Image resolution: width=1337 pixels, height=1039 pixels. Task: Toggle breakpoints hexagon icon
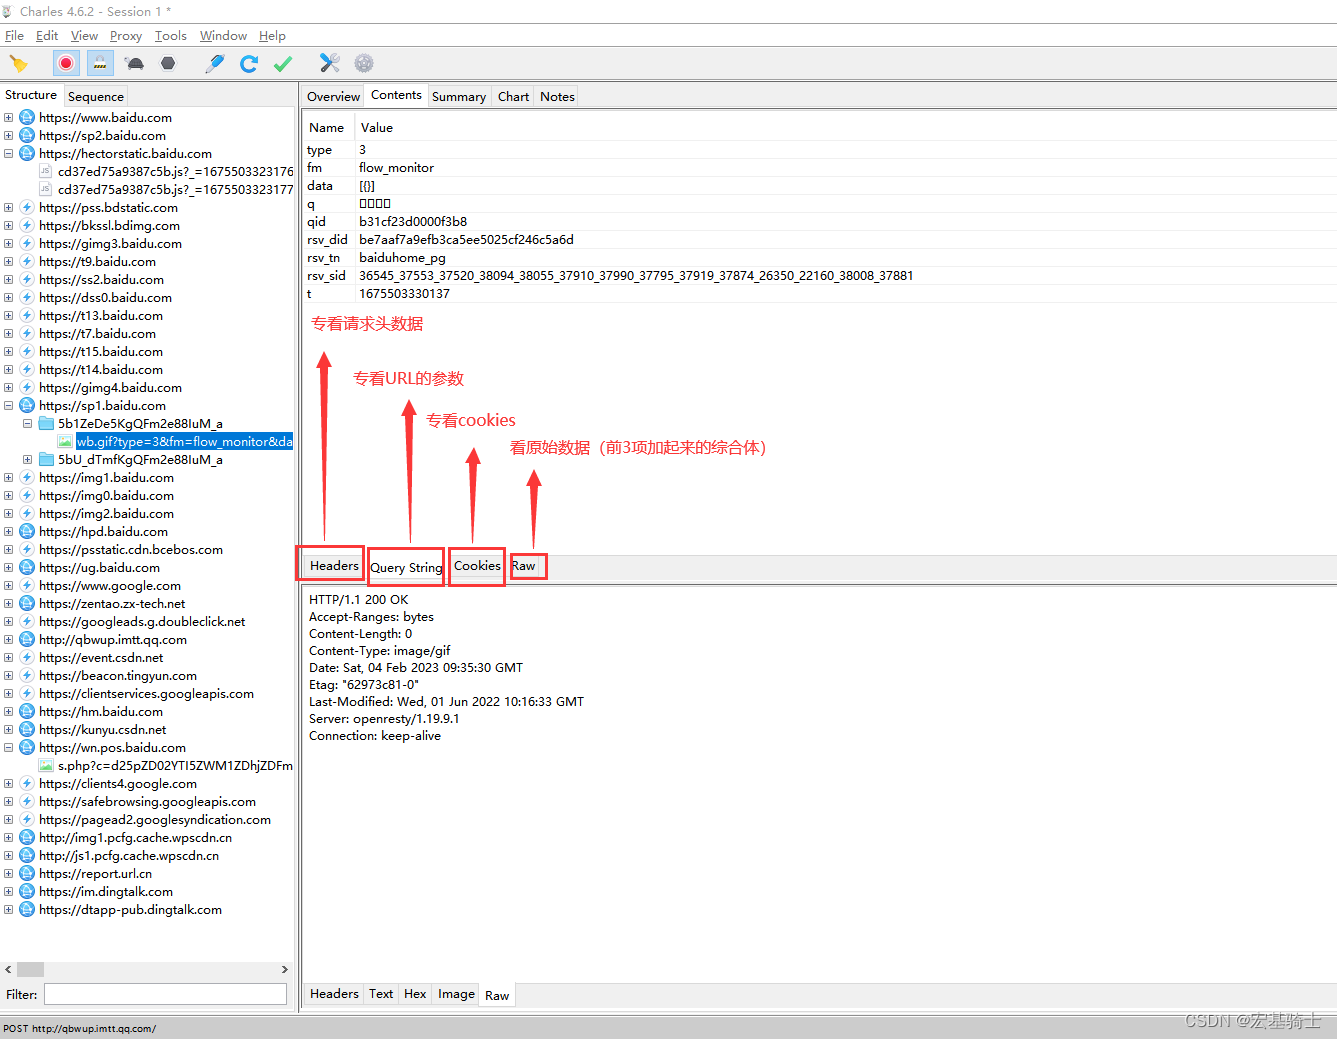coord(168,64)
